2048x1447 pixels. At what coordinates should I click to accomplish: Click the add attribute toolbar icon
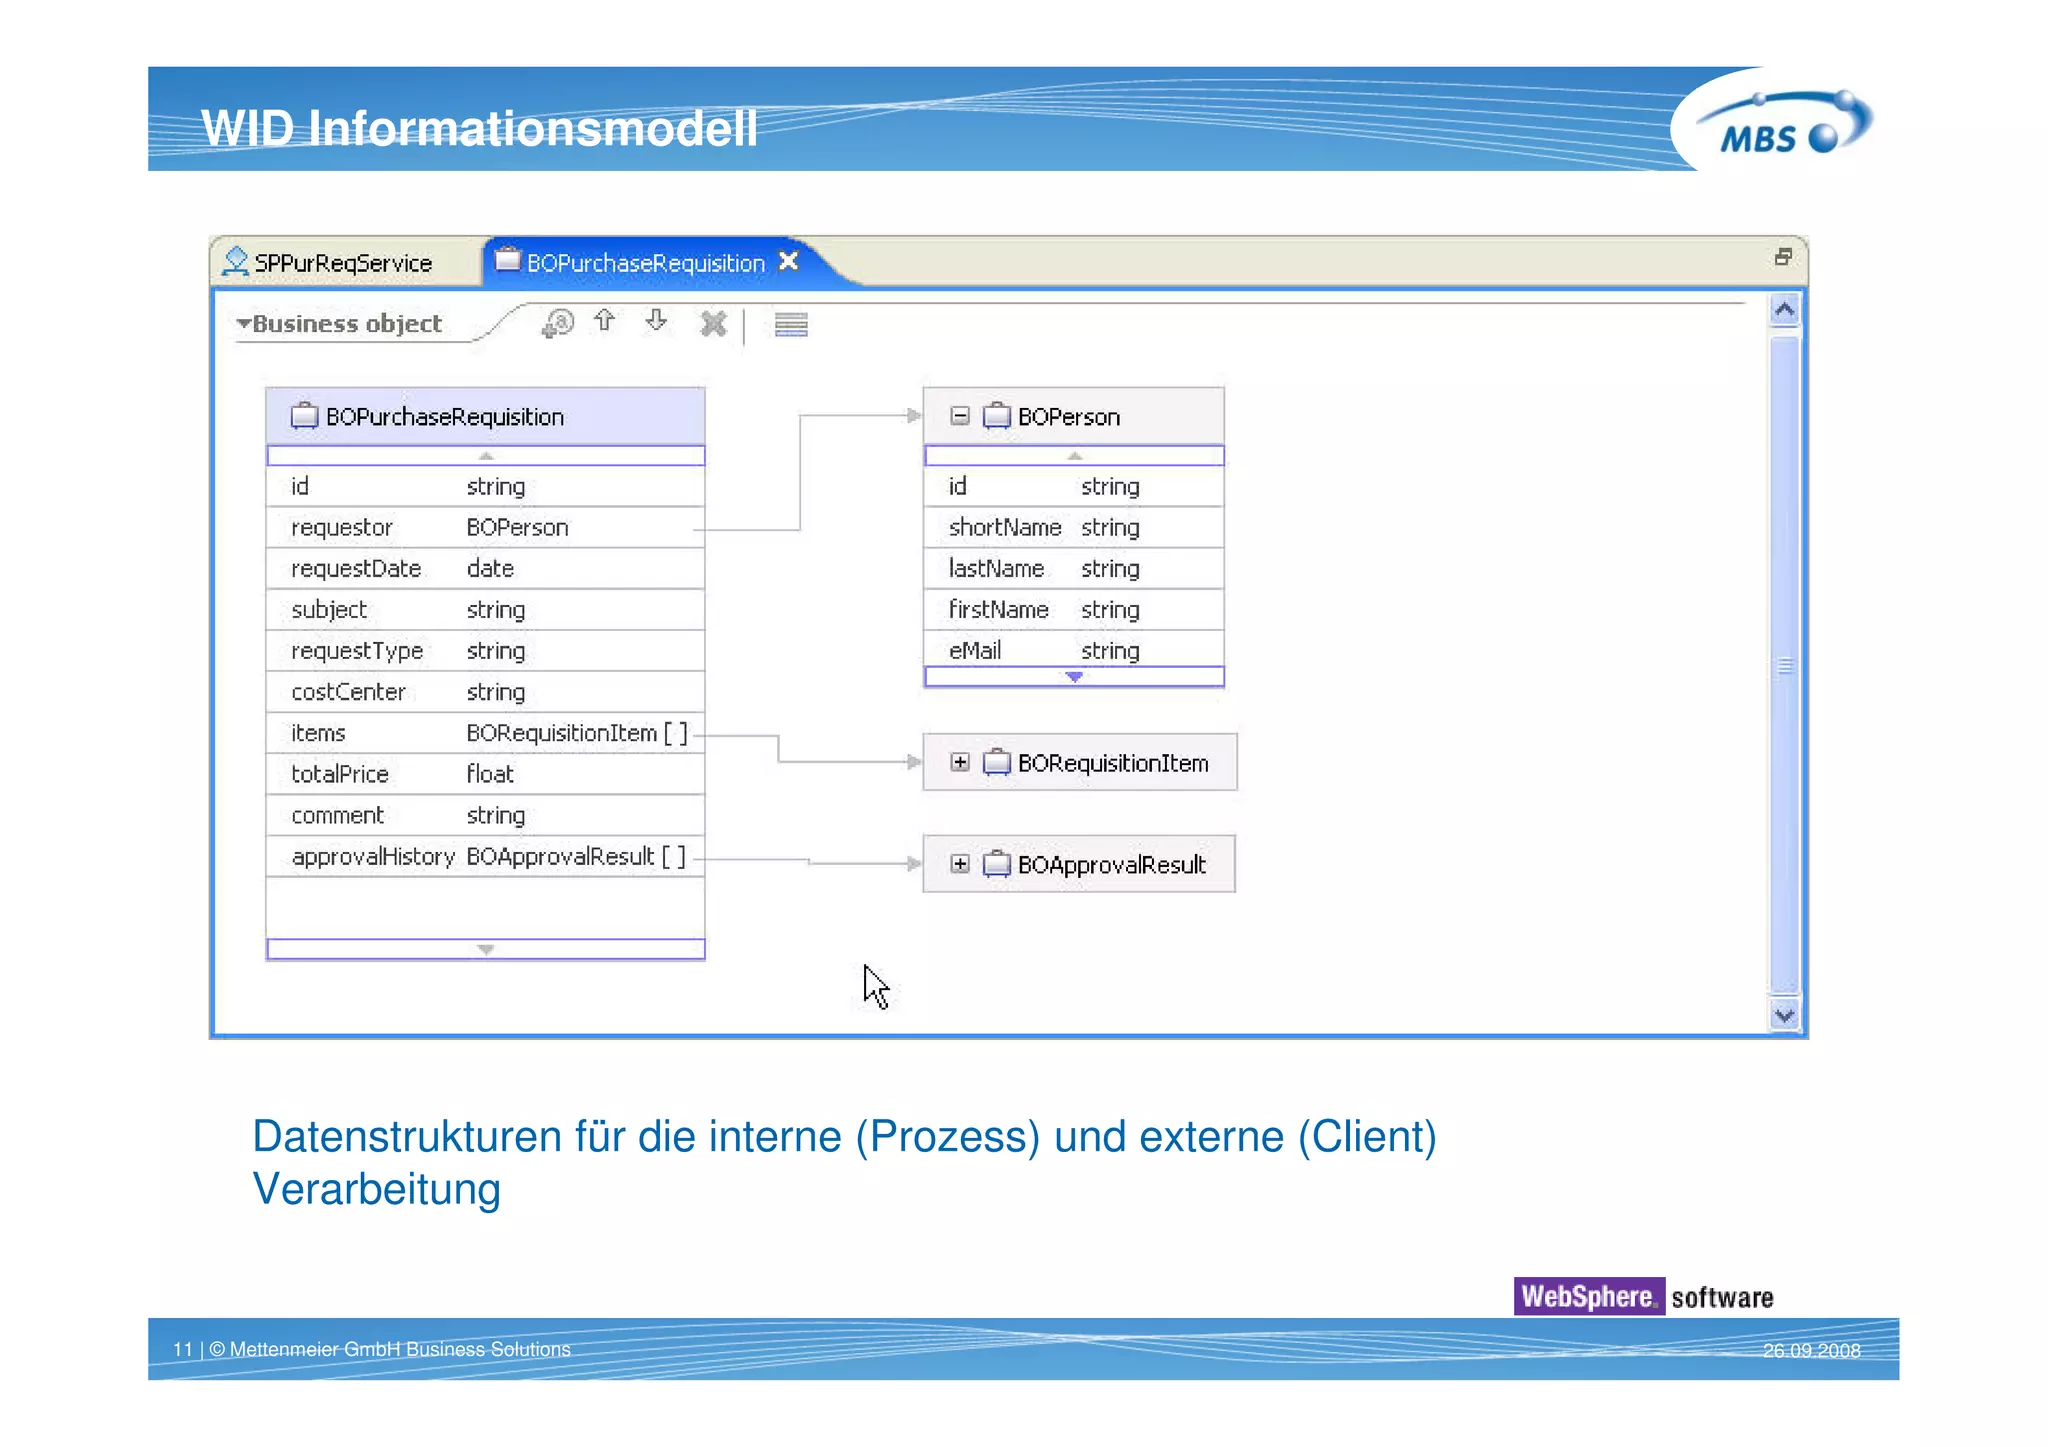point(557,323)
